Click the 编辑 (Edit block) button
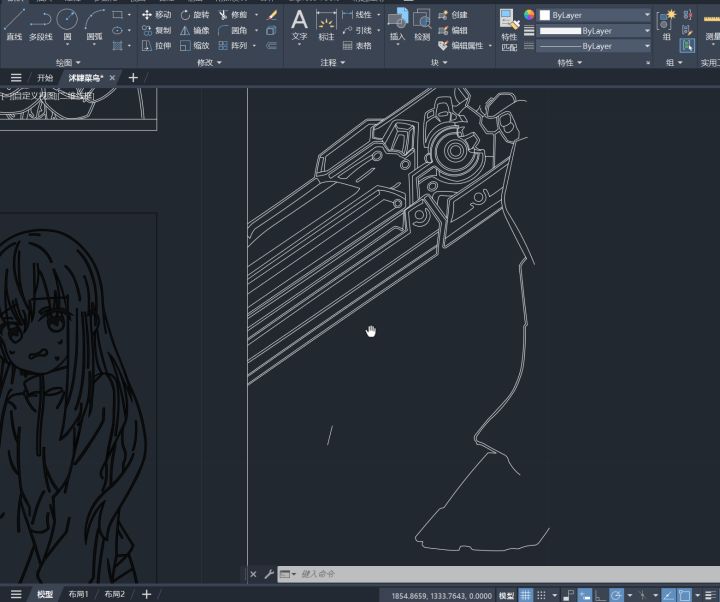 pyautogui.click(x=453, y=30)
